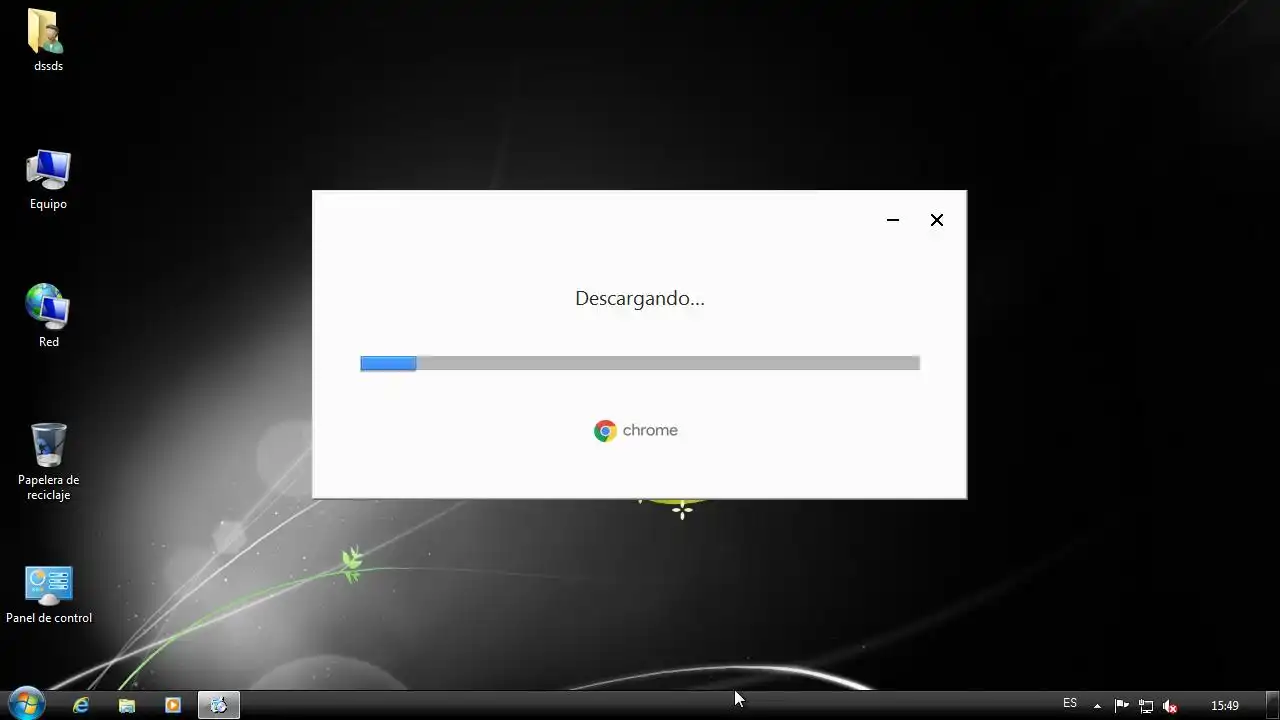The image size is (1280, 720).
Task: Select the Panel de control desktop icon
Action: [48, 596]
